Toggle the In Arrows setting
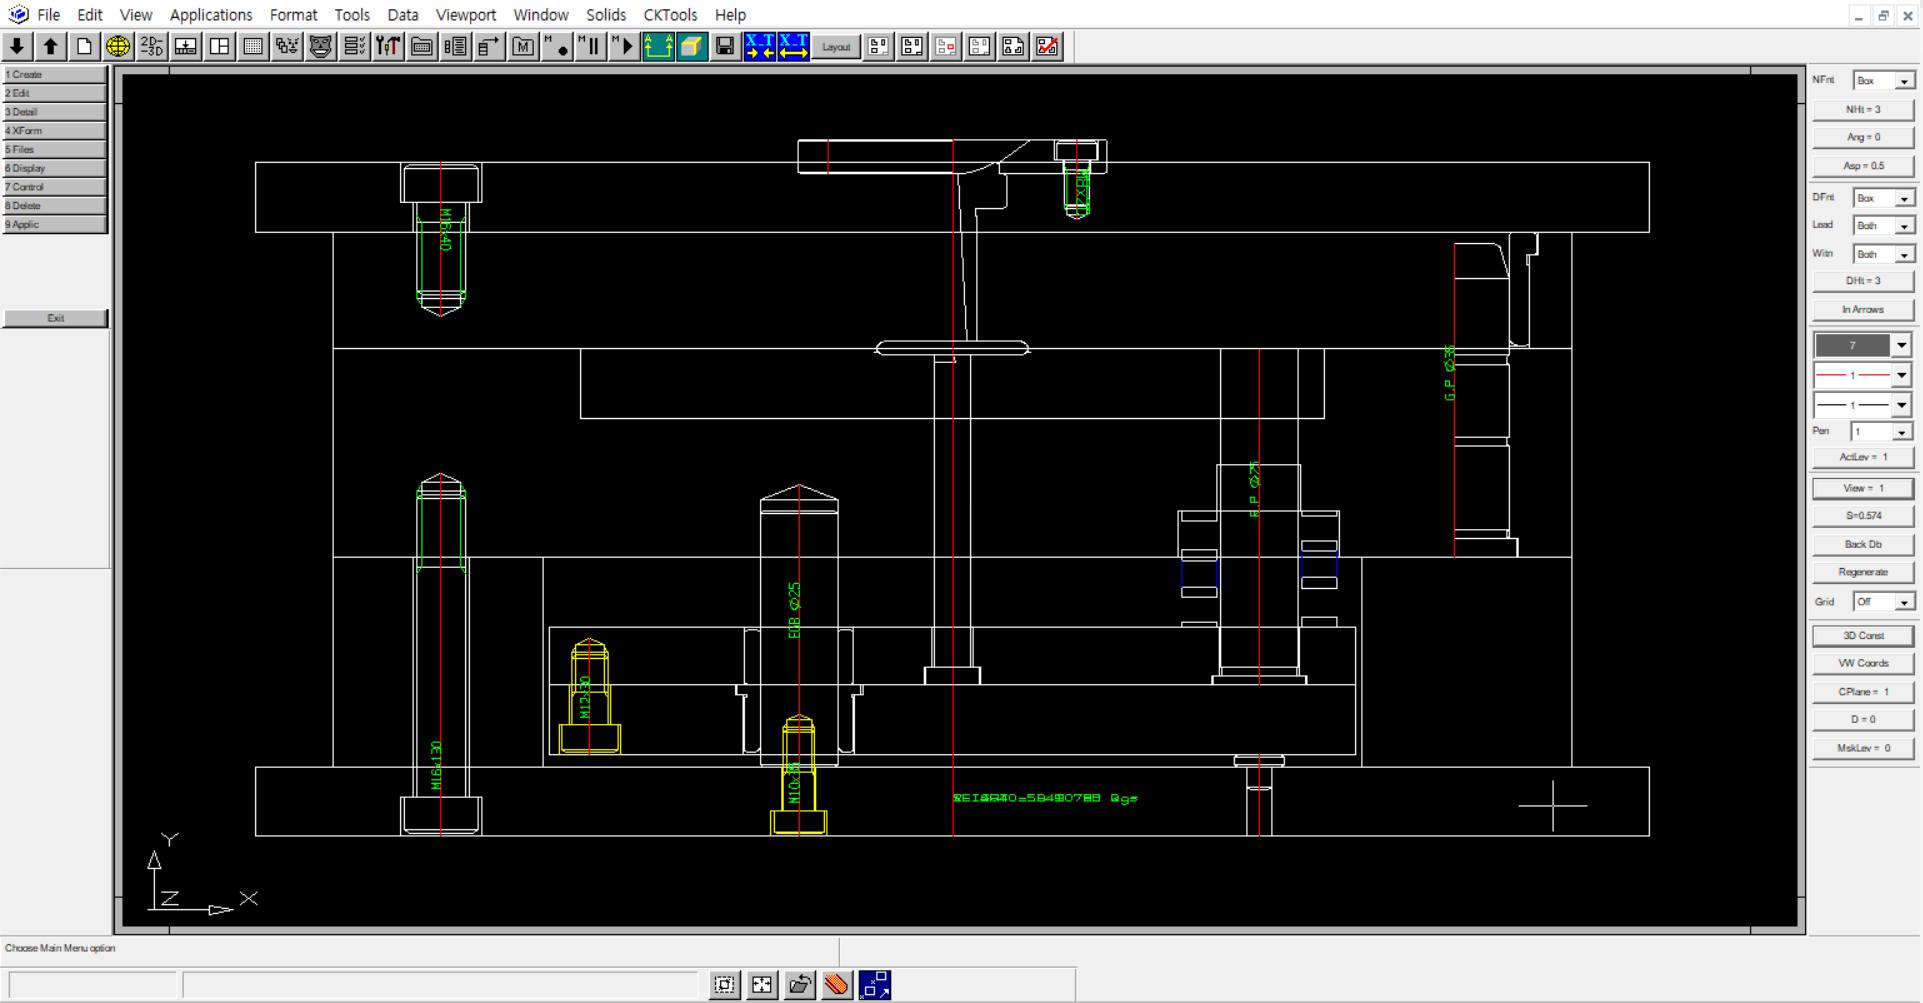This screenshot has width=1923, height=1003. tap(1863, 309)
